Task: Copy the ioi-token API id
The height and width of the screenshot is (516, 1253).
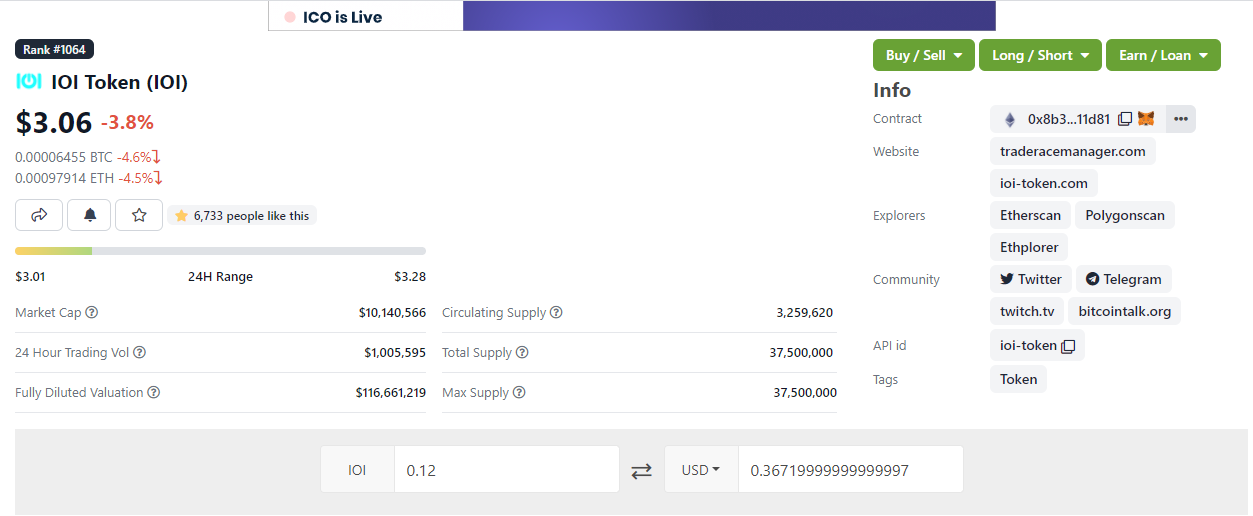Action: [1068, 346]
